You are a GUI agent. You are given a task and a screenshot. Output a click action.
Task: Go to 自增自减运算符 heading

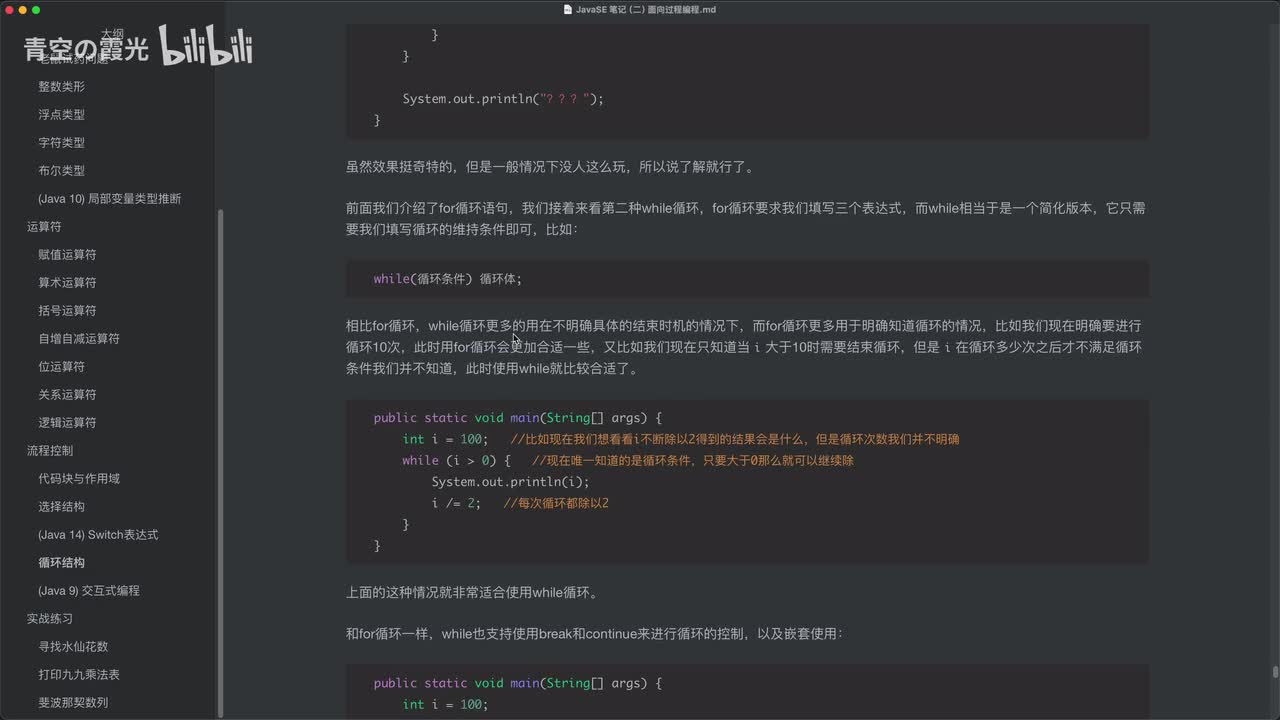79,339
